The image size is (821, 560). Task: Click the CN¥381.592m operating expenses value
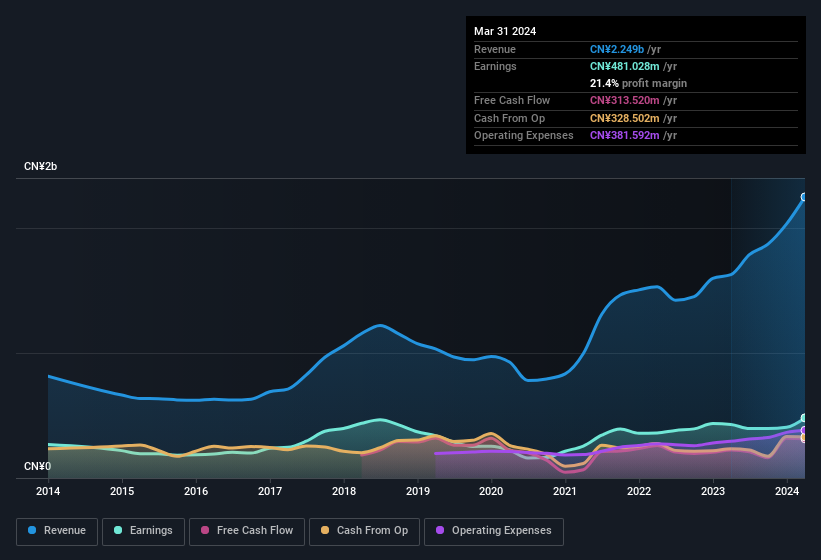tap(625, 135)
